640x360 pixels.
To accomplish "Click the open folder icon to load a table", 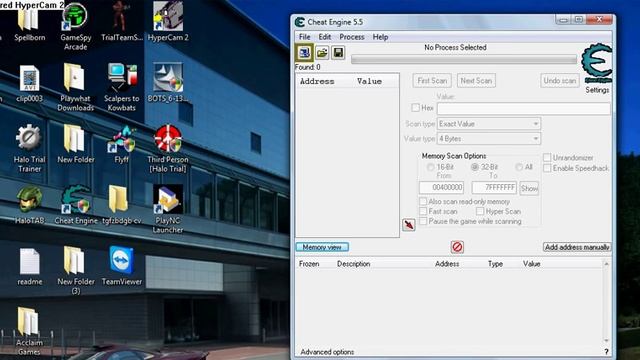I will point(322,53).
